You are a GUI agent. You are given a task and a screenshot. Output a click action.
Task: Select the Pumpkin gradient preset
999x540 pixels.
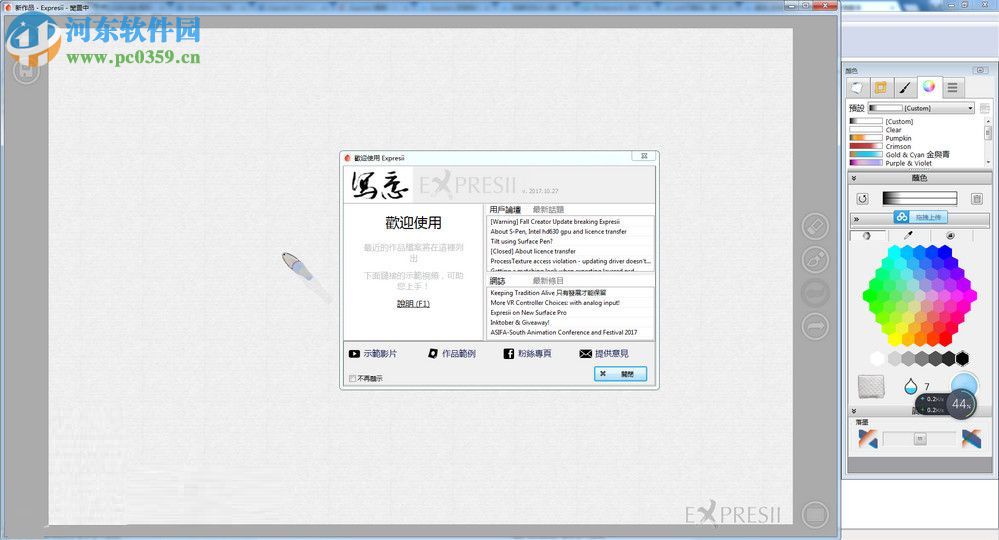pos(916,138)
